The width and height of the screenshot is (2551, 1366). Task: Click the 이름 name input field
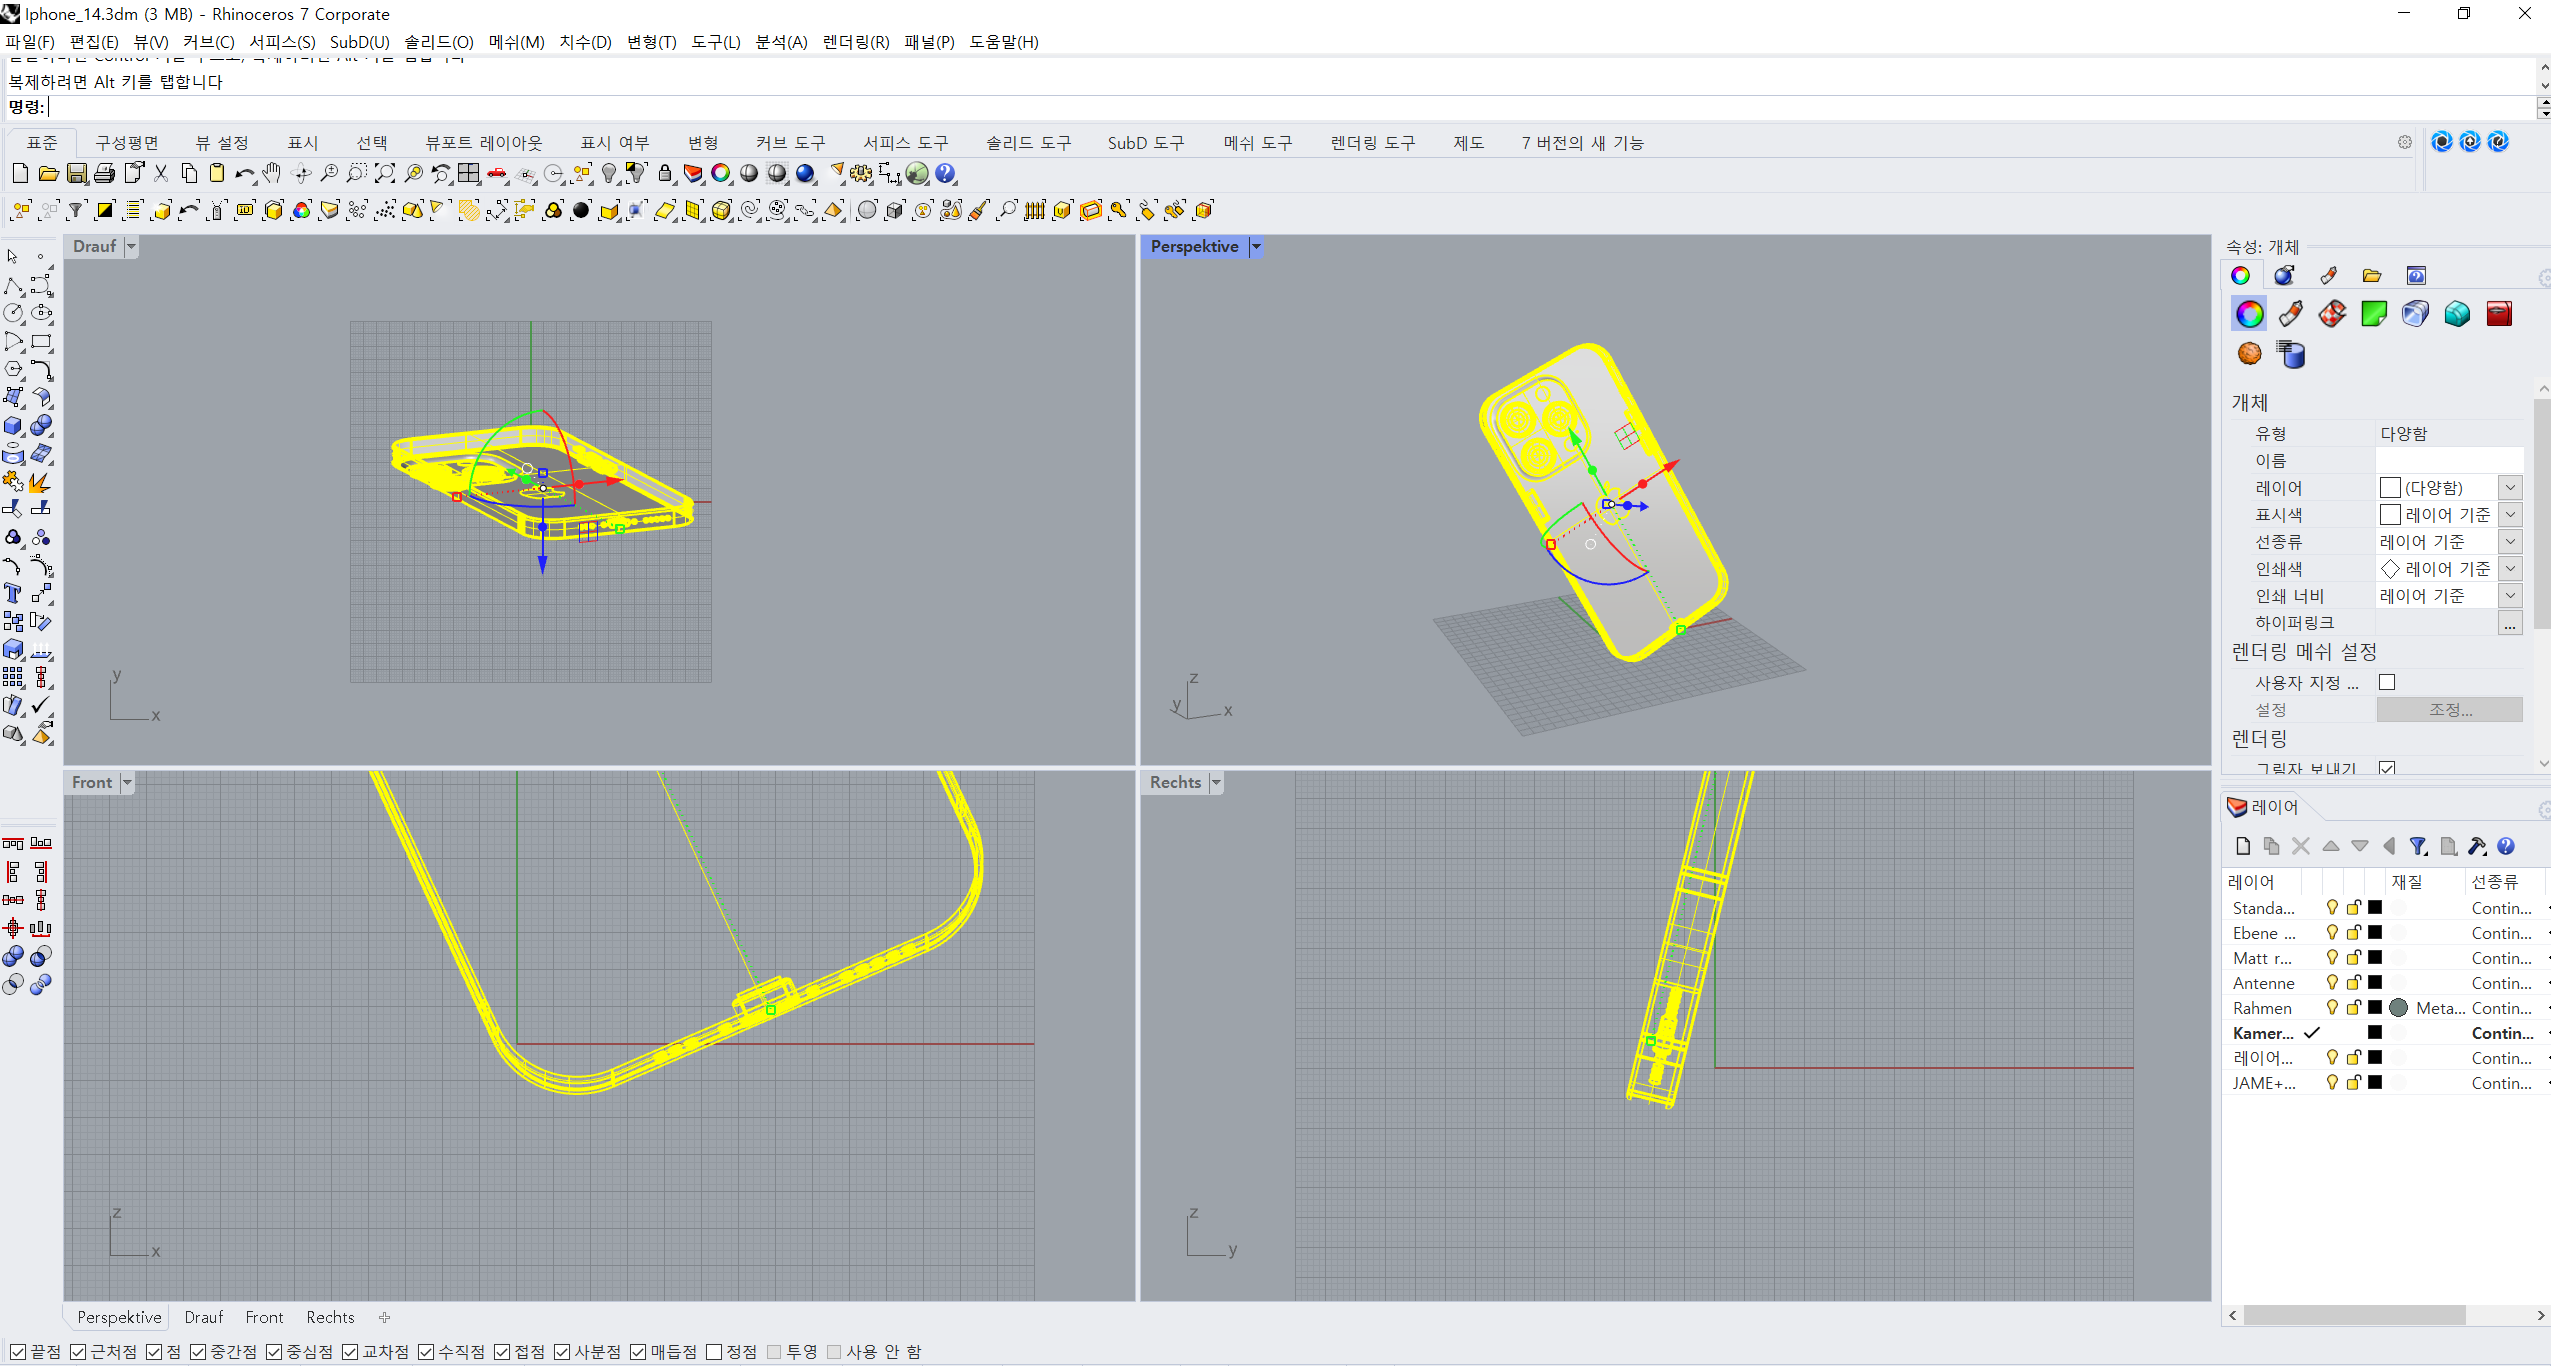tap(2448, 461)
